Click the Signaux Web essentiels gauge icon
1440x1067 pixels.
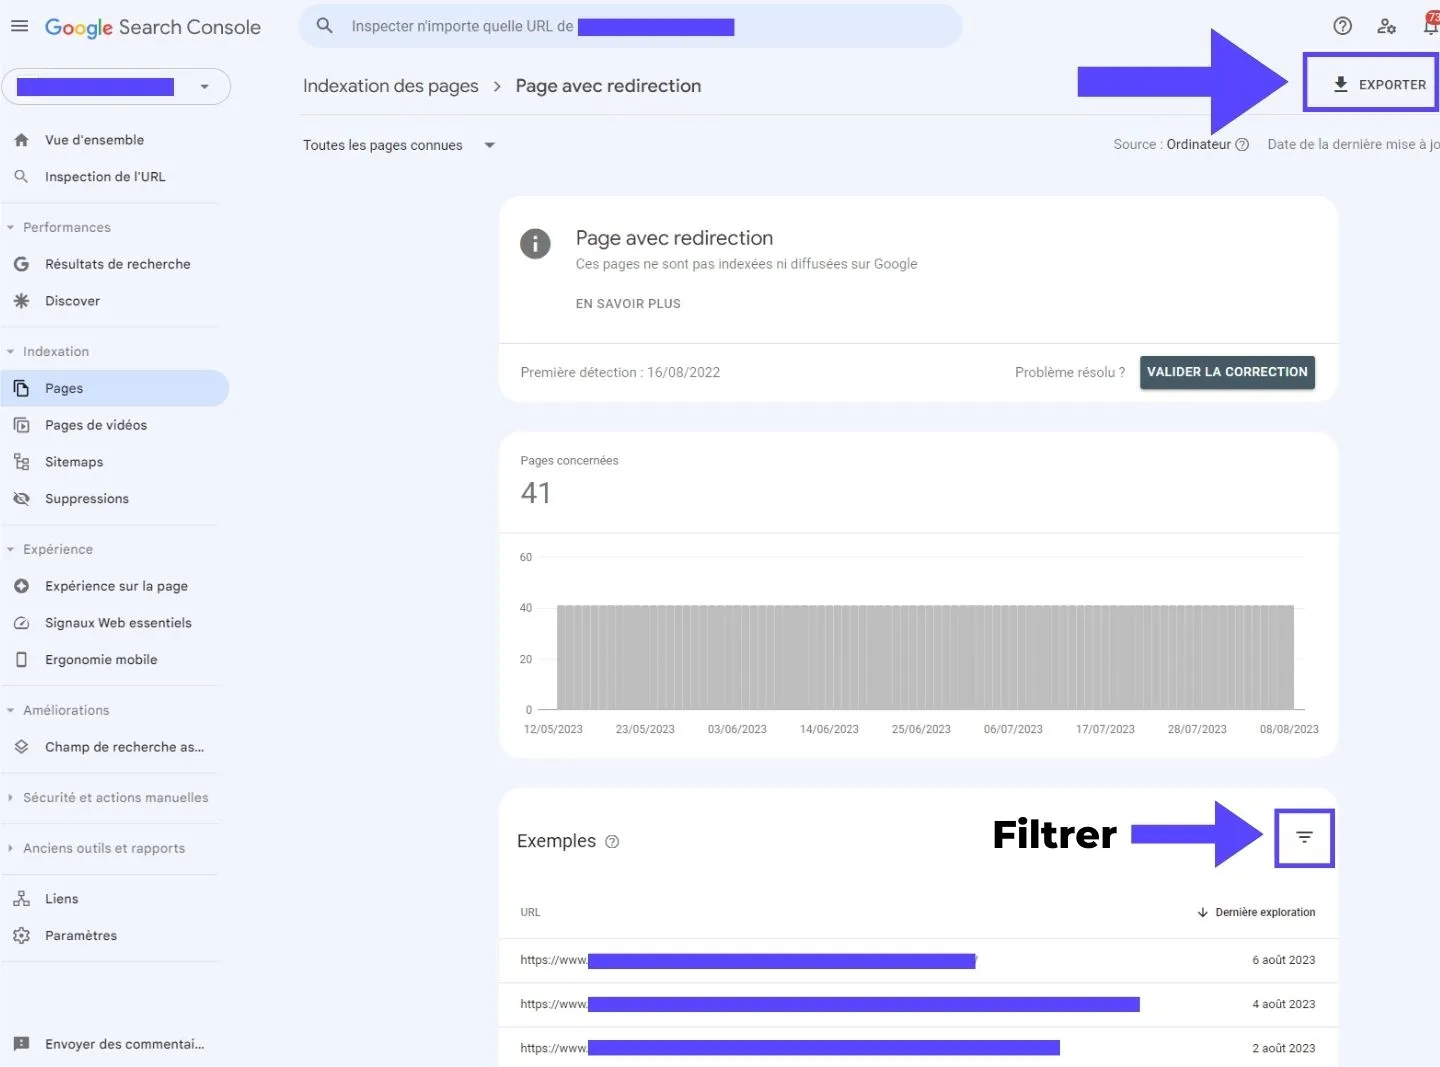point(21,622)
